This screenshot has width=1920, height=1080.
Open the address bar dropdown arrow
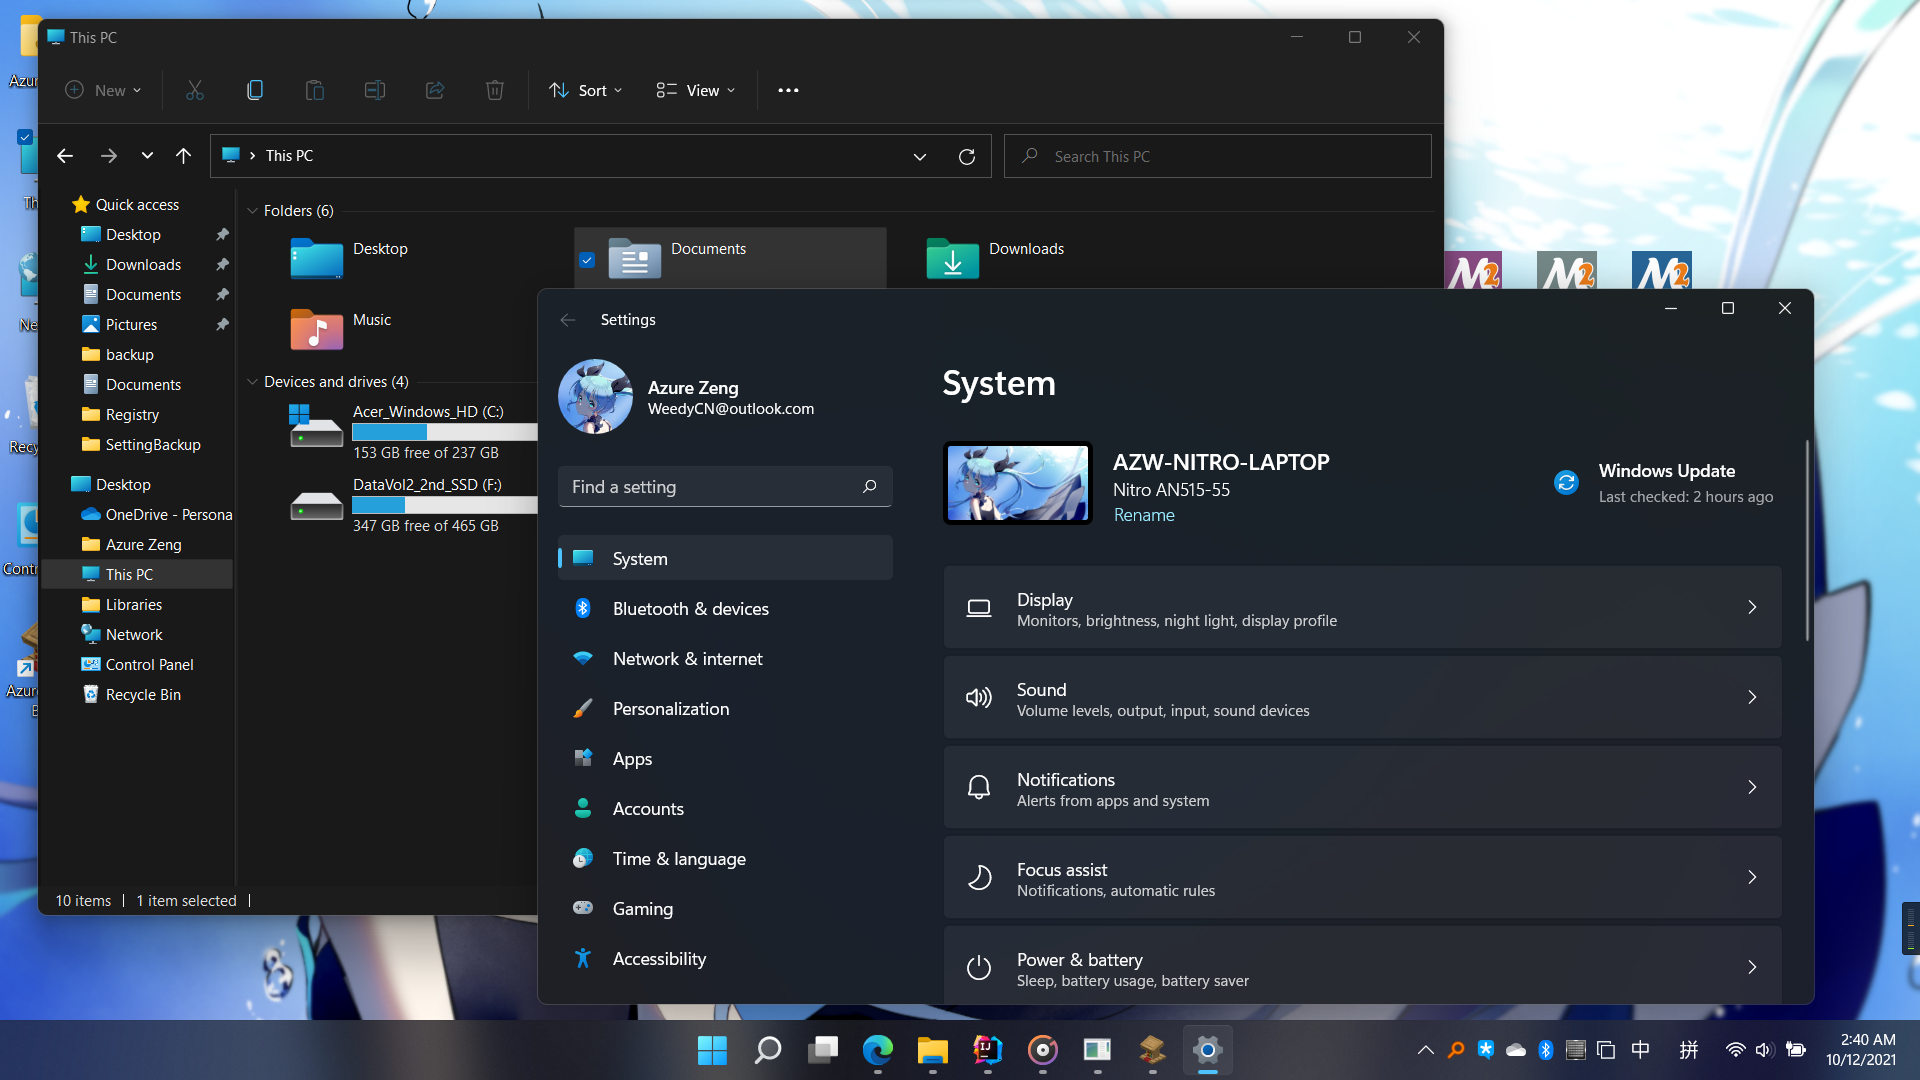click(x=918, y=156)
